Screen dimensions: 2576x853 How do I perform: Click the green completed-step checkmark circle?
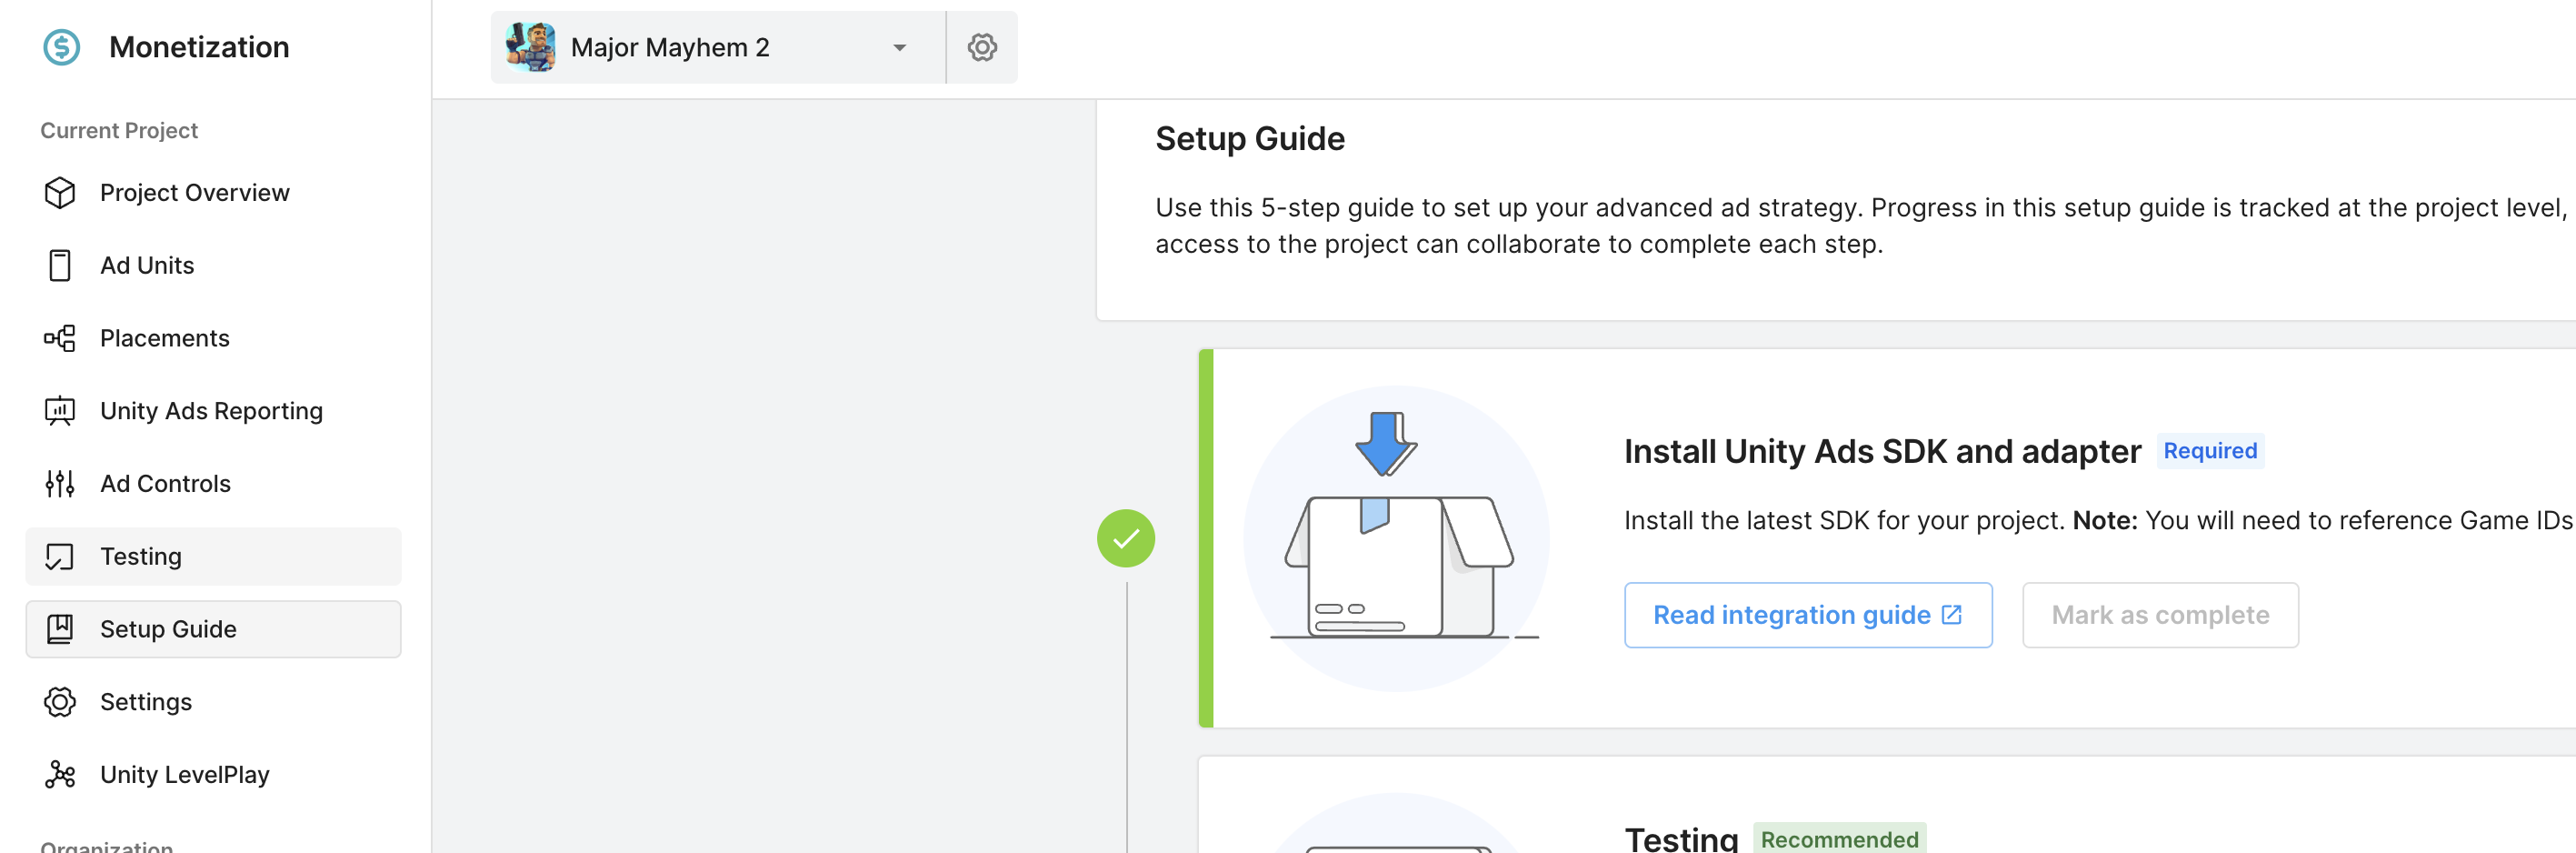(x=1125, y=539)
